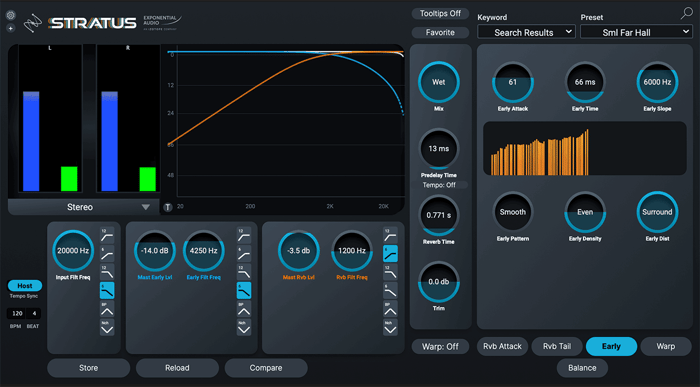Viewport: 700px width, 387px height.
Task: Click the orange early reflections pattern display
Action: 585,148
